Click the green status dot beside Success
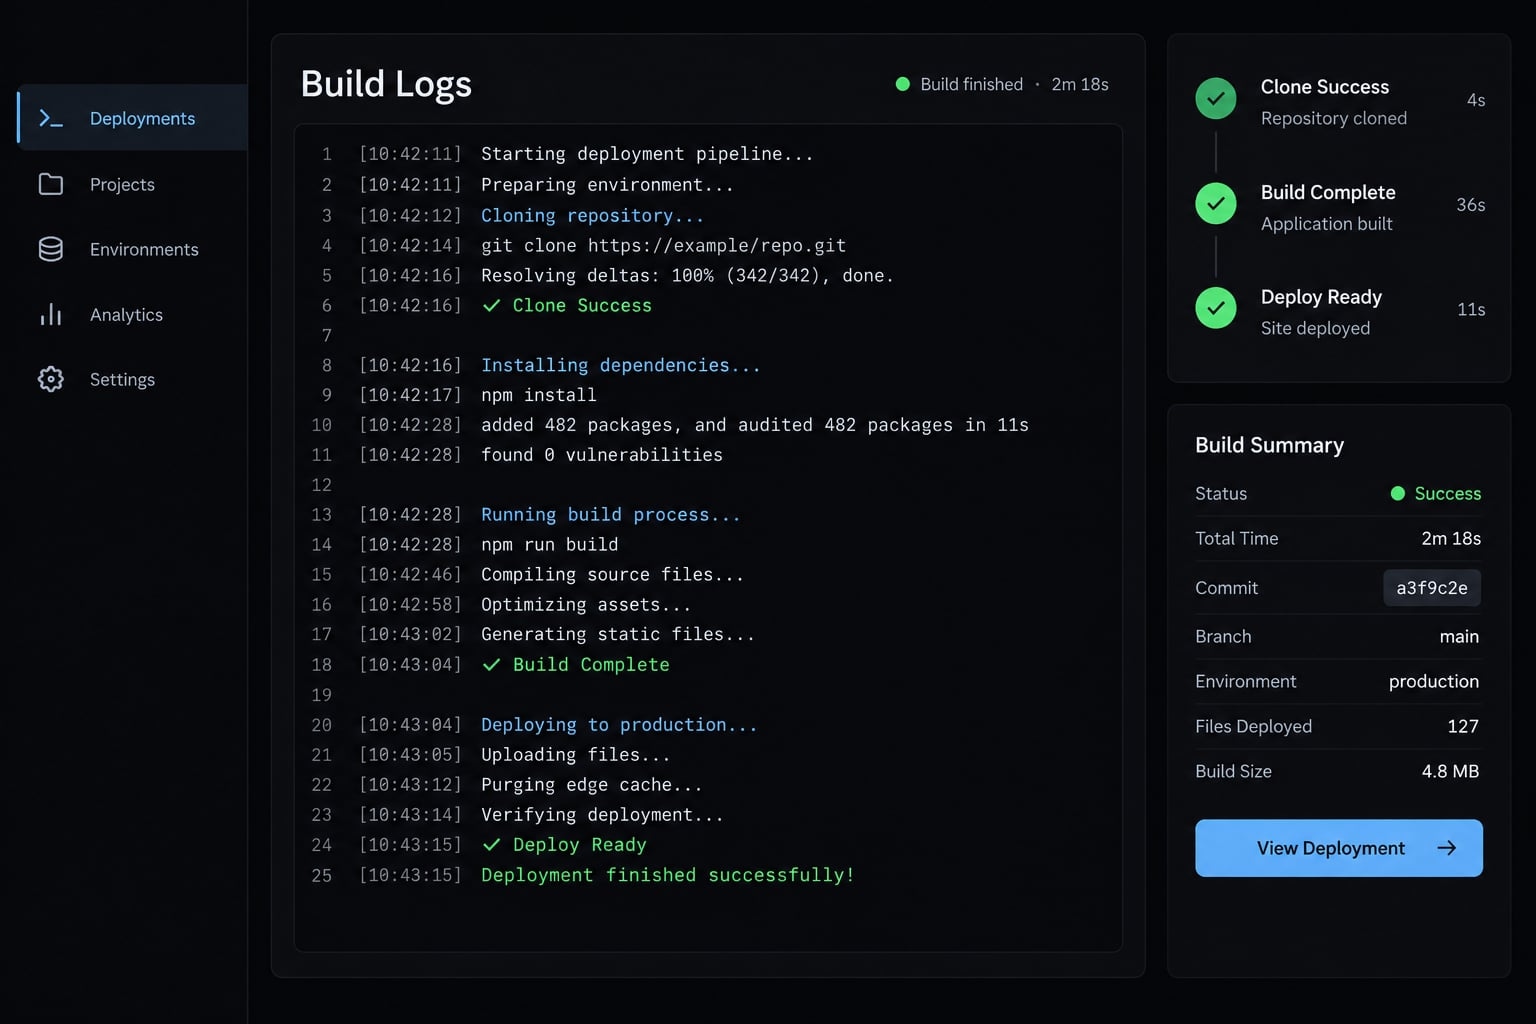 1398,493
